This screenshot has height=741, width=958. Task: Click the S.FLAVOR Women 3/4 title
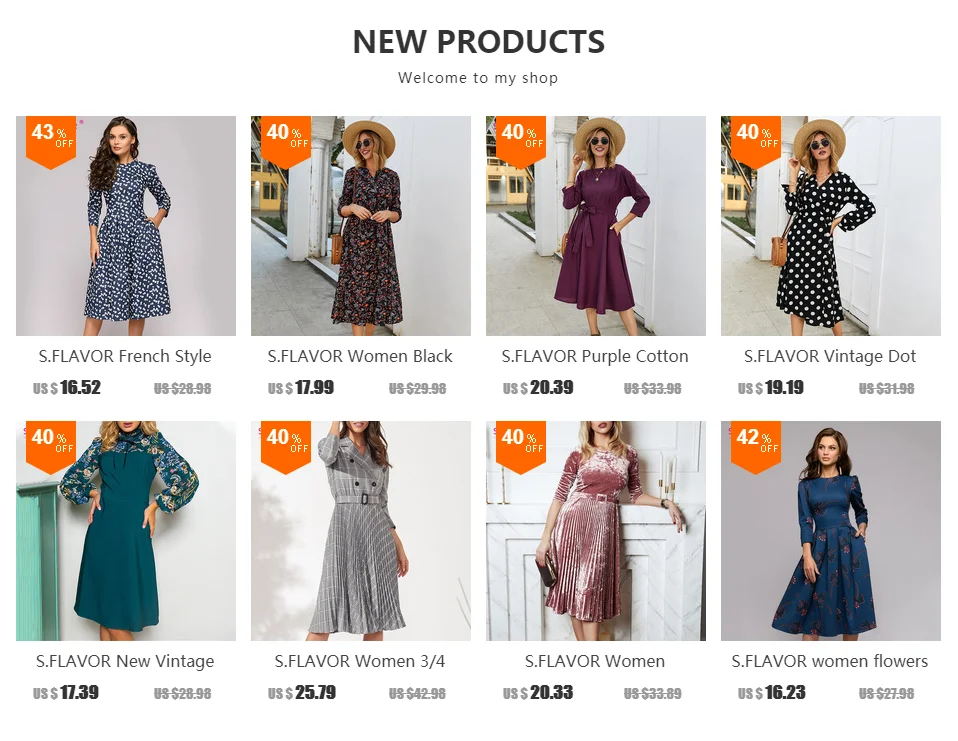(360, 661)
